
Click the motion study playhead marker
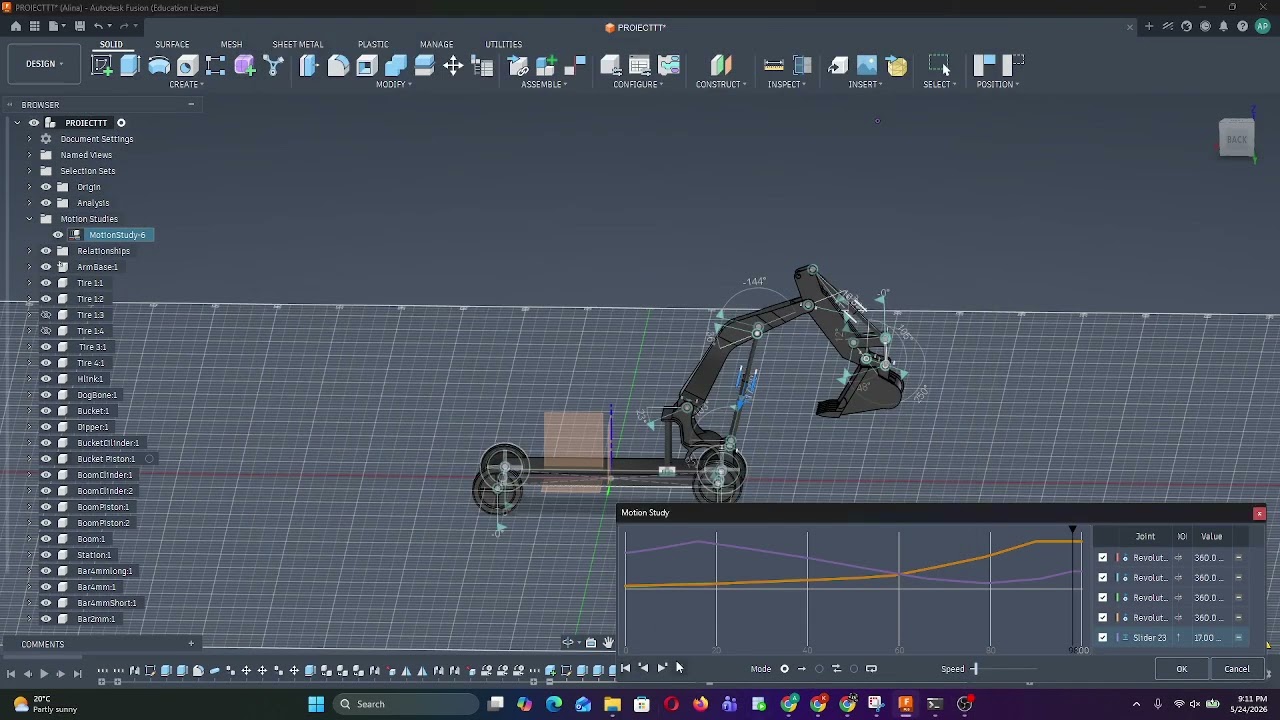point(1073,530)
